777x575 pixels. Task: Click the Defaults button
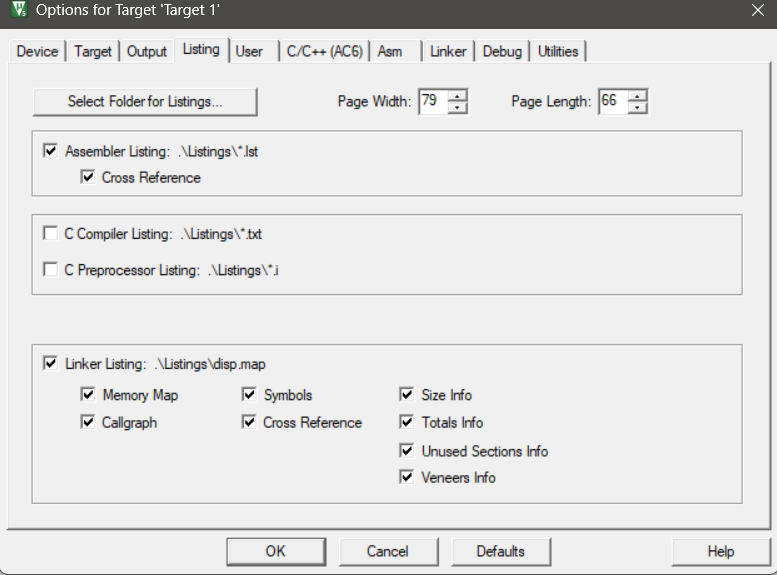(x=500, y=551)
